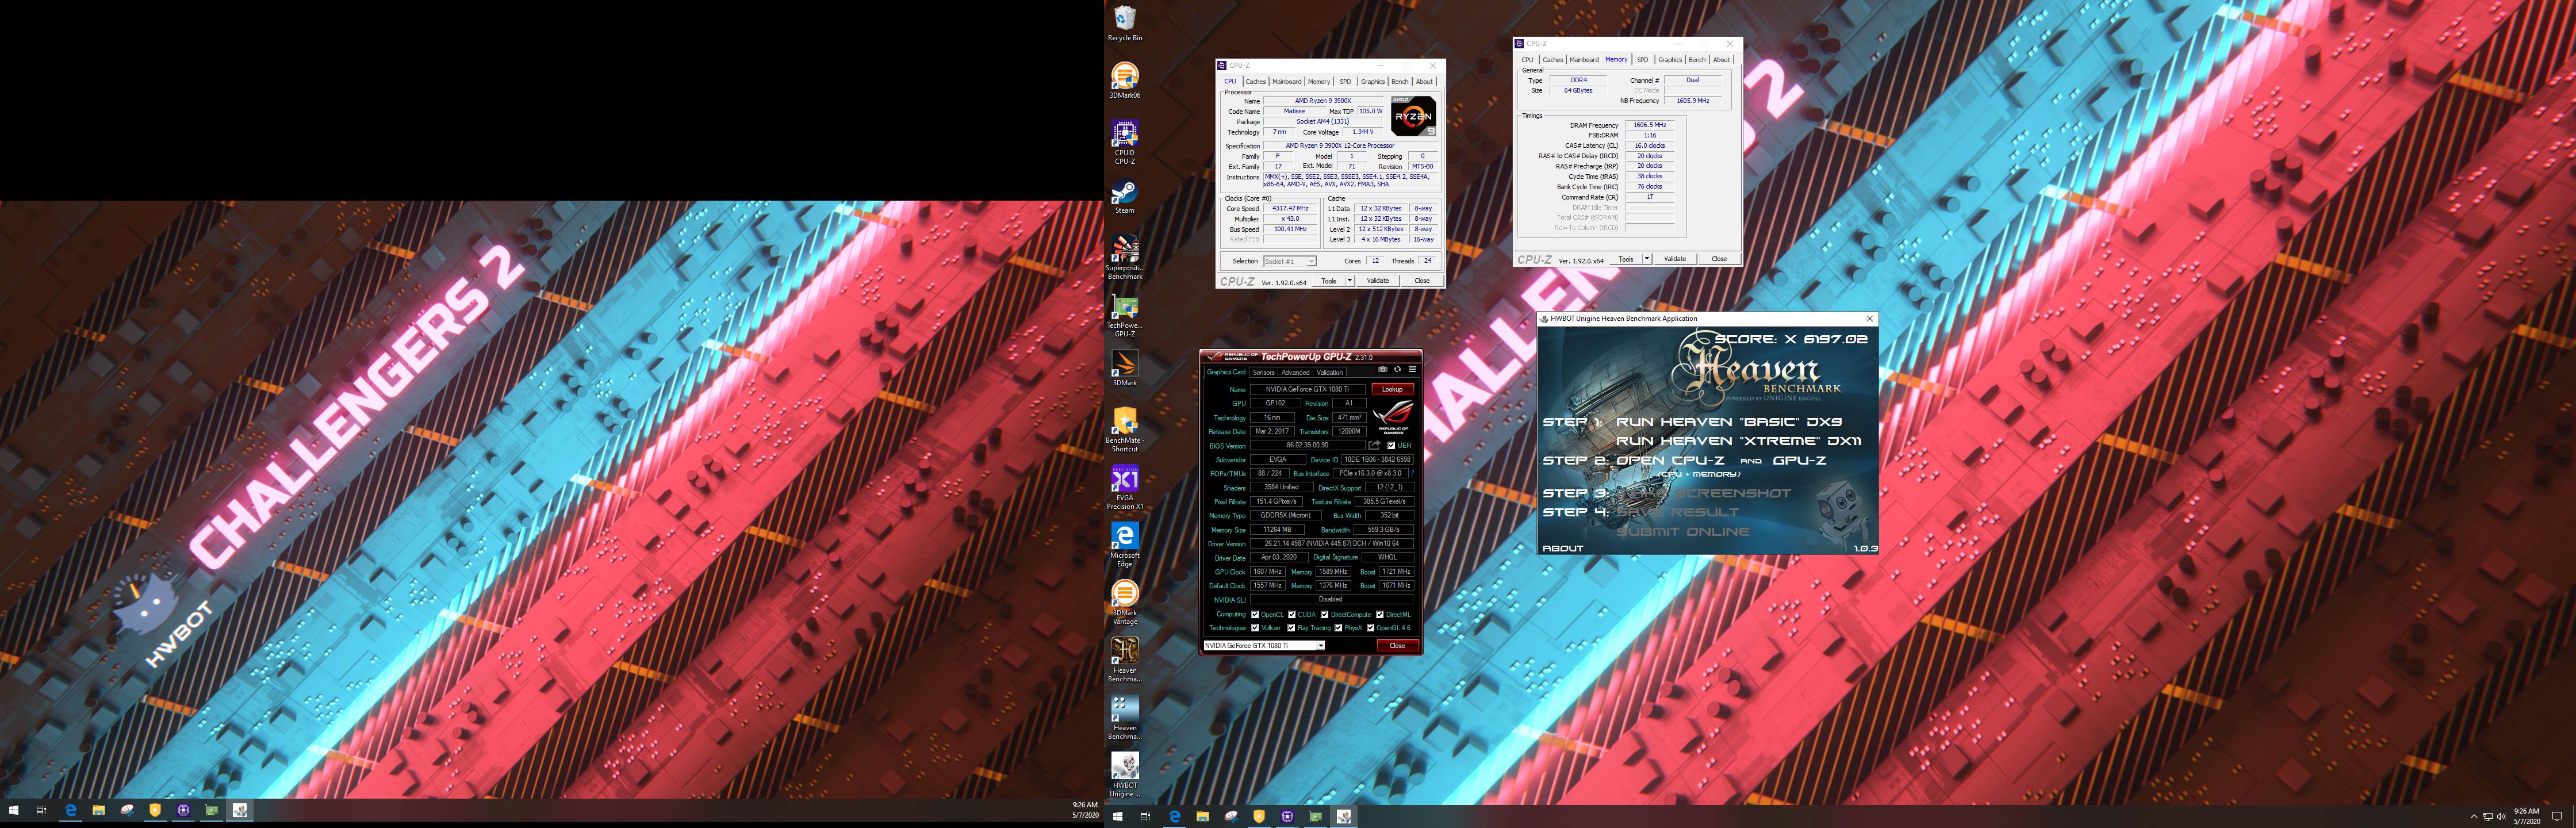Screen dimensions: 2576x828
Task: Open the CPUID CPU-Z desktop shortcut
Action: click(1124, 142)
